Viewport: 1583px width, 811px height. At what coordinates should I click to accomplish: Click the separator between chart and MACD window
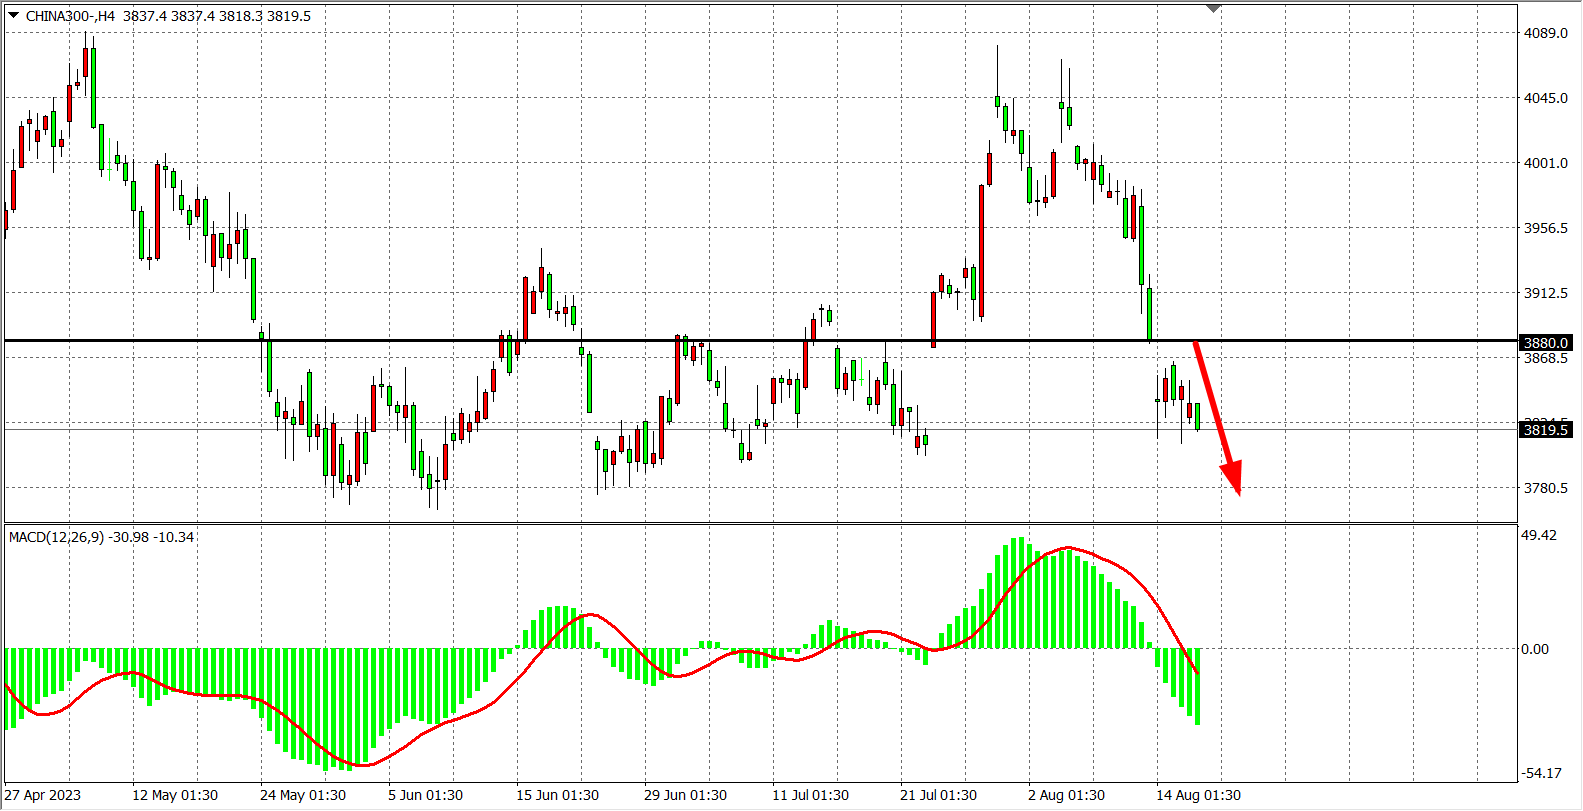point(760,523)
